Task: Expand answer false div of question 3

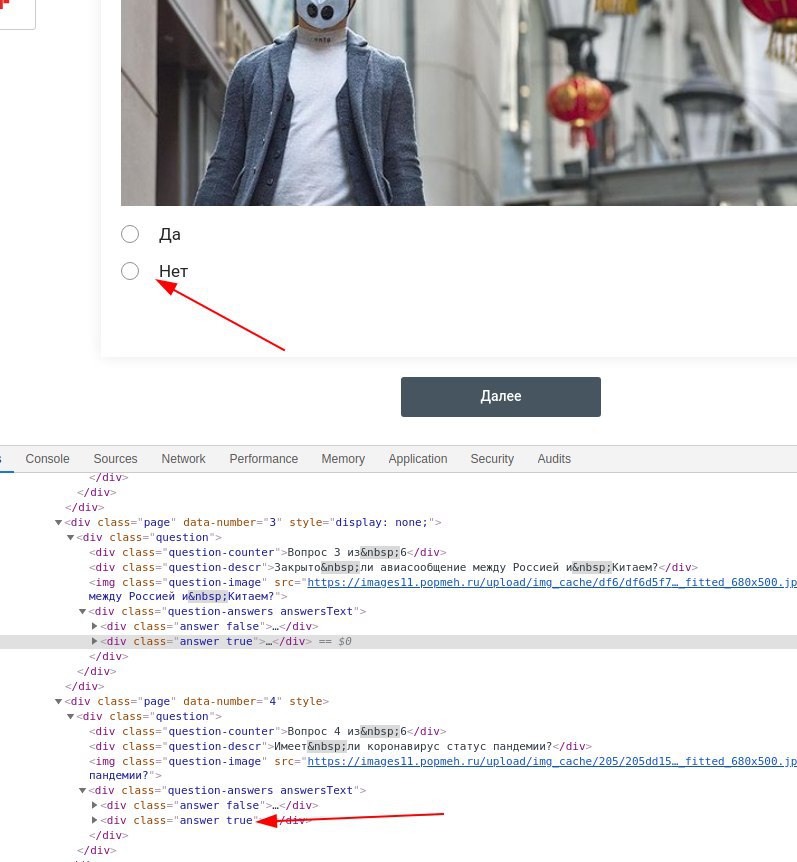Action: [95, 626]
